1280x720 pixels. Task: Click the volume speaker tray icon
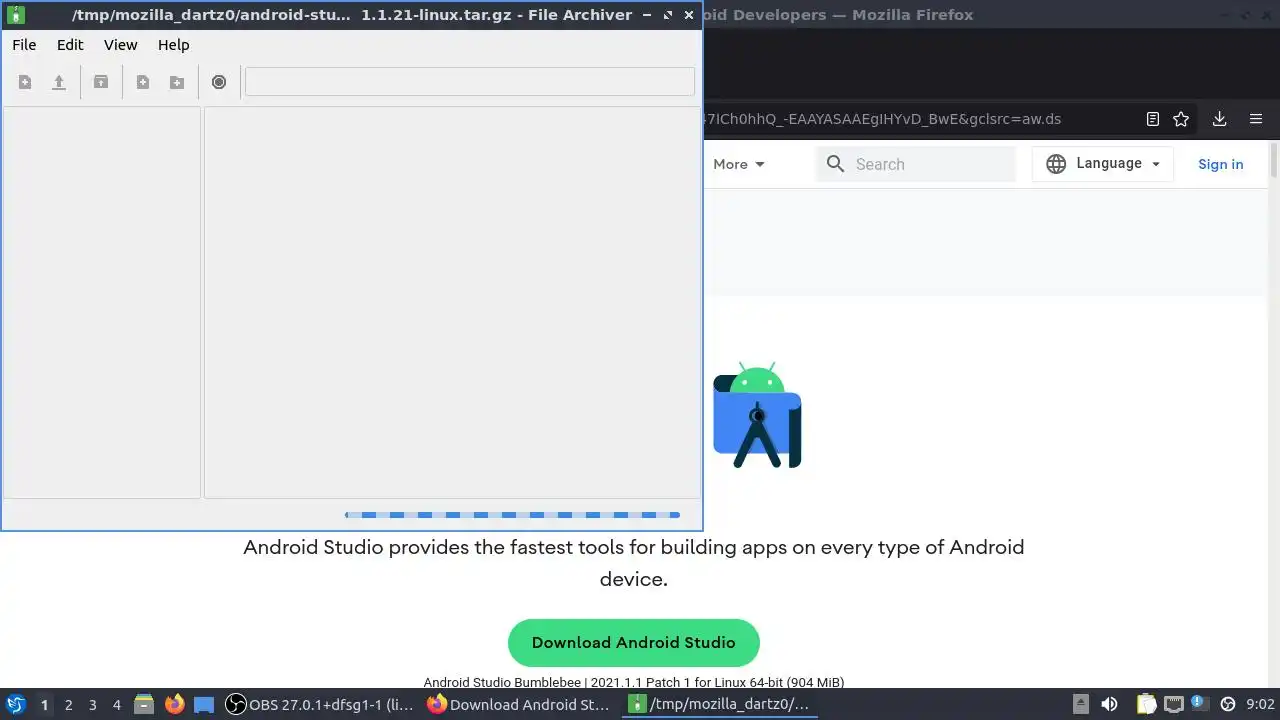coord(1109,704)
